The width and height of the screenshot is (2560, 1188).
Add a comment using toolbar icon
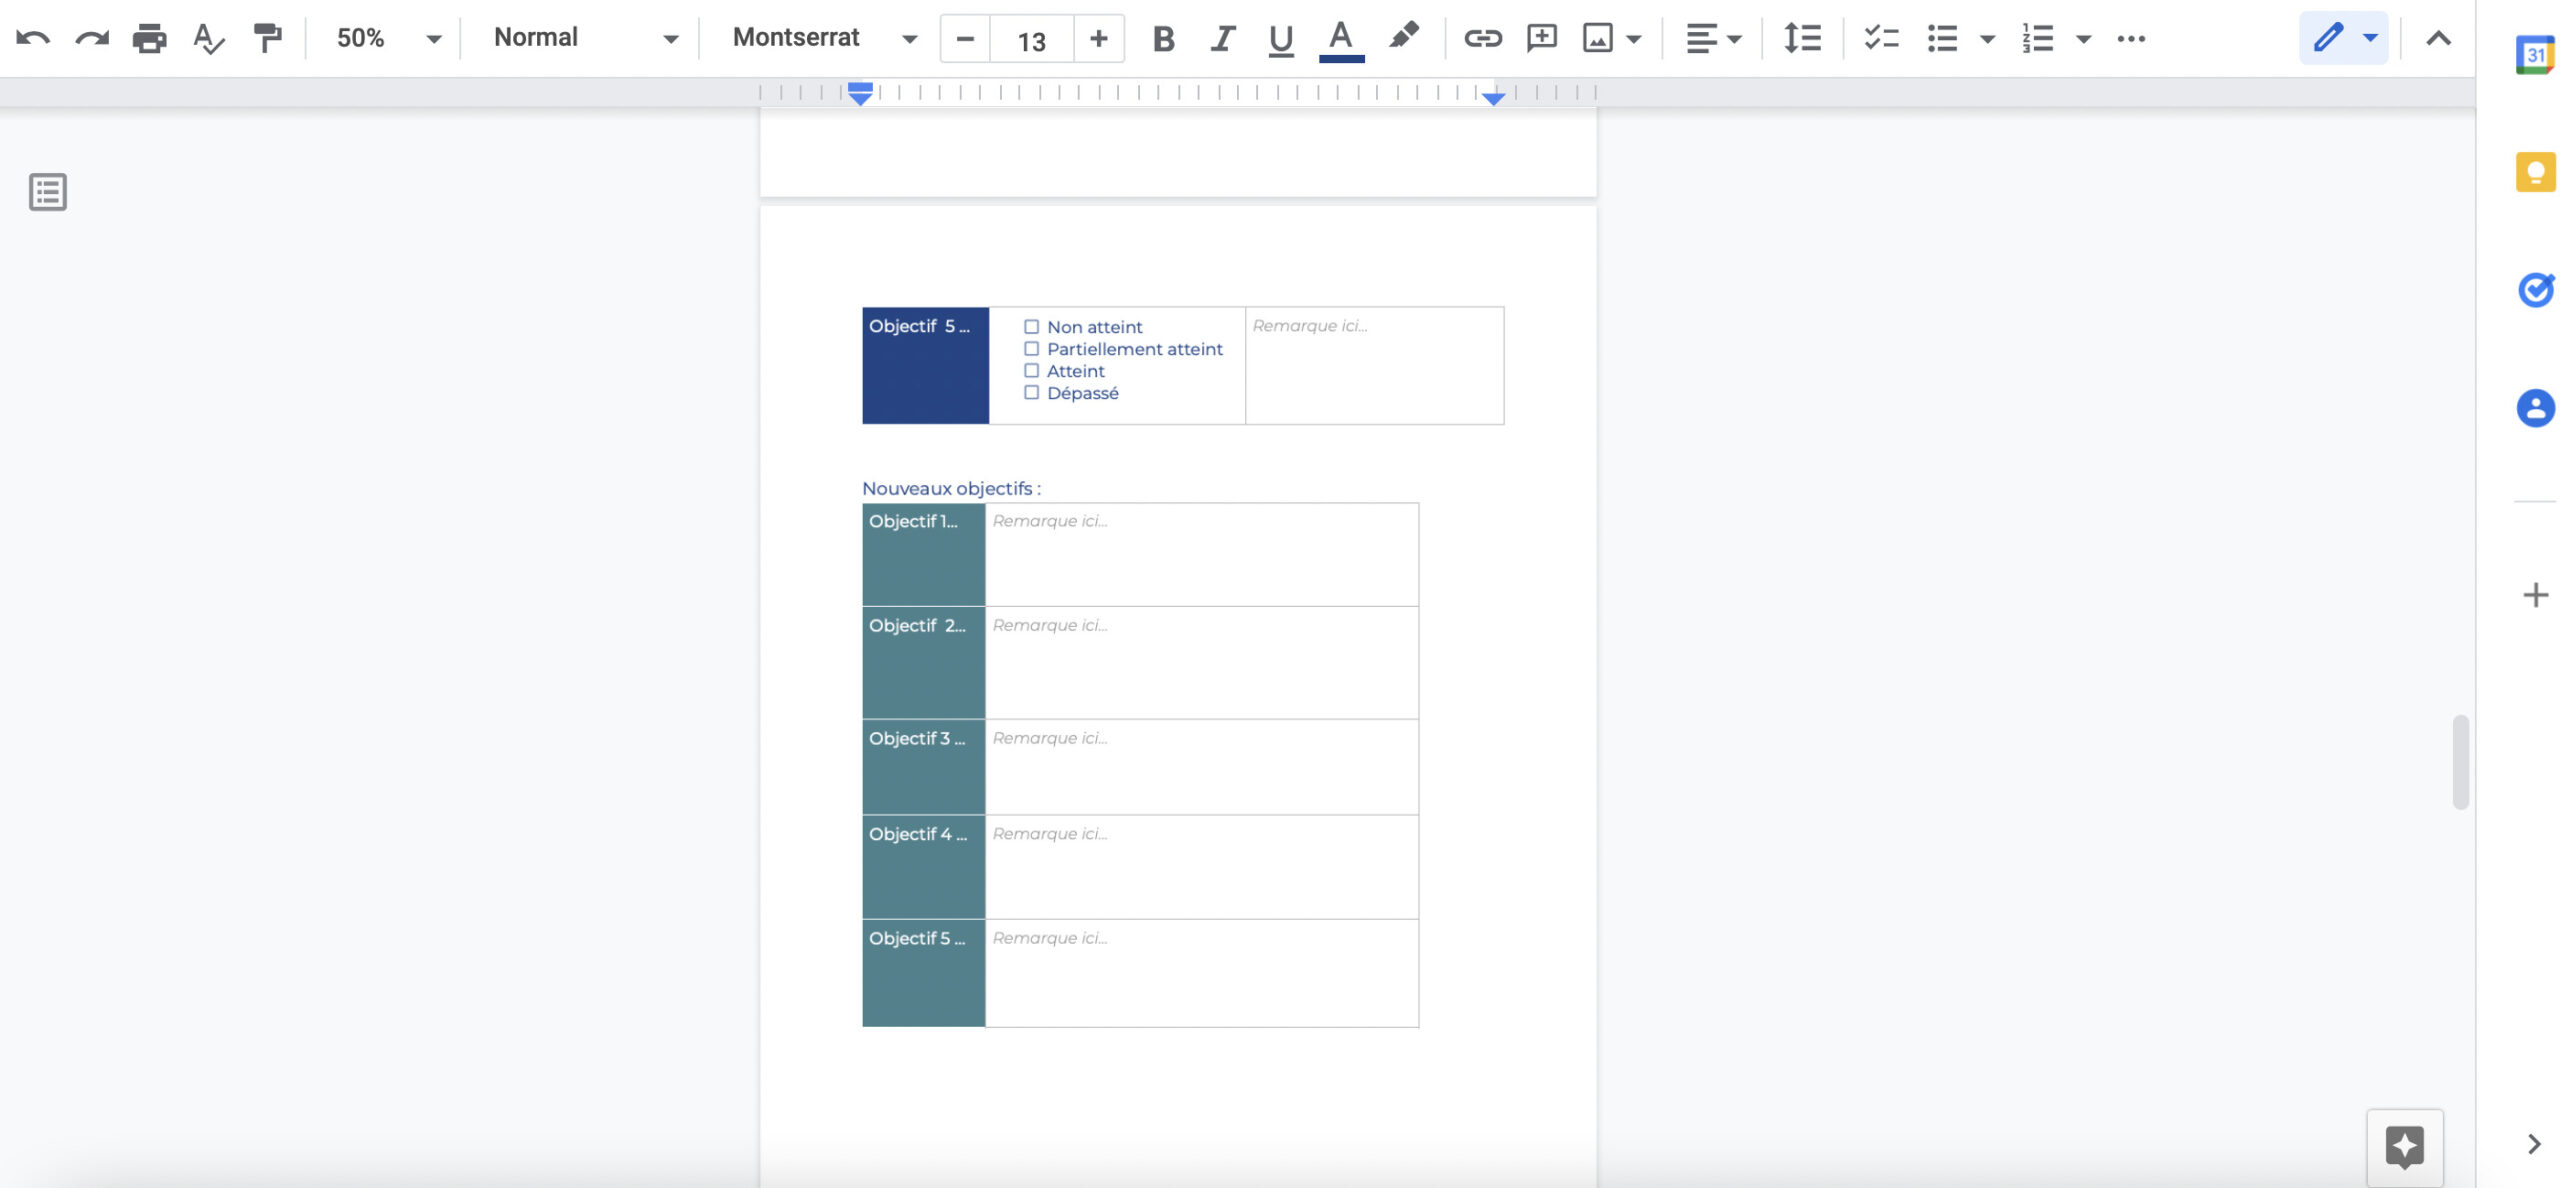coord(1541,39)
